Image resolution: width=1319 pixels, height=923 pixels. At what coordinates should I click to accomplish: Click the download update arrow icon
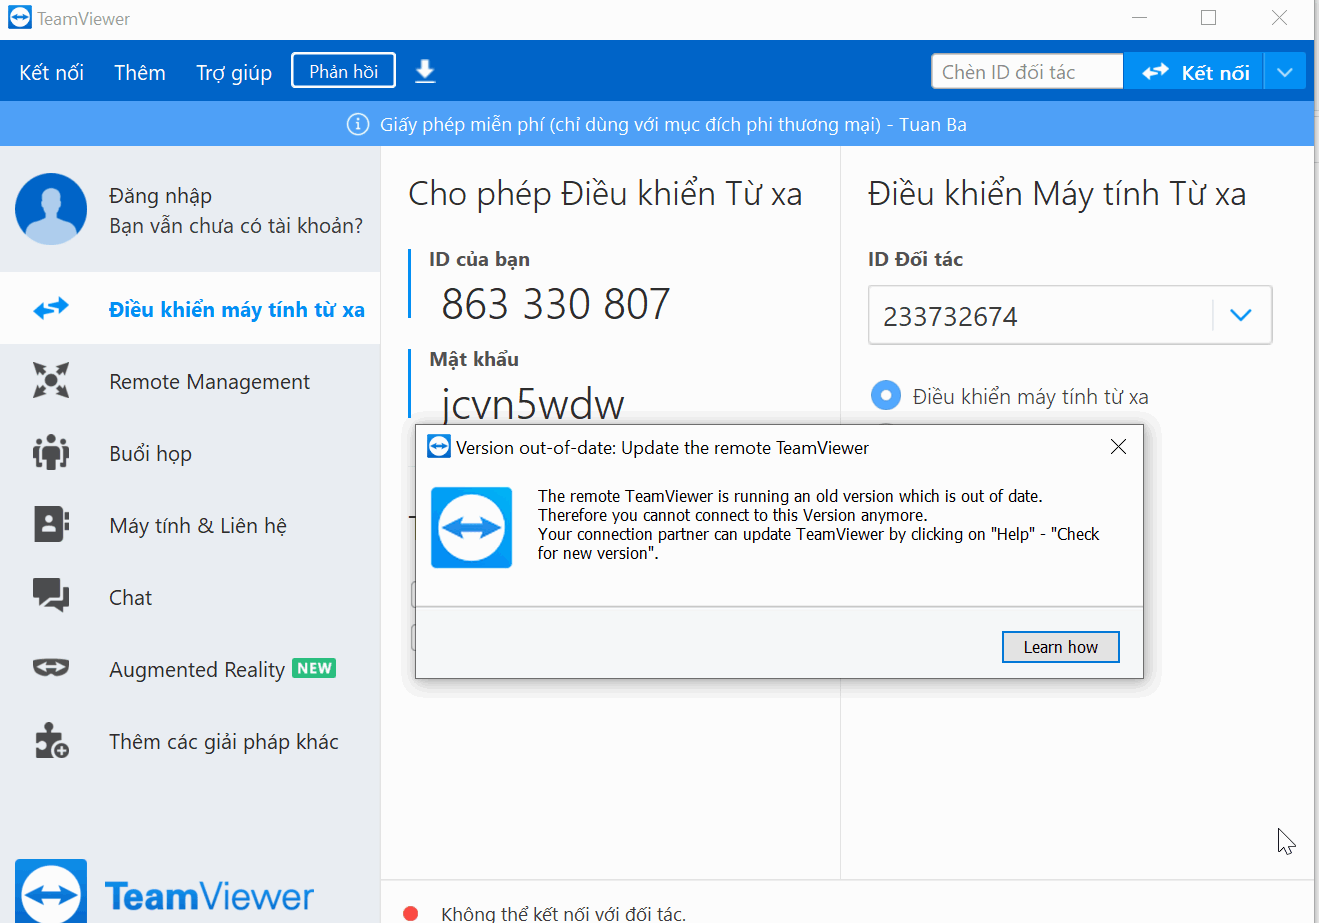click(425, 71)
